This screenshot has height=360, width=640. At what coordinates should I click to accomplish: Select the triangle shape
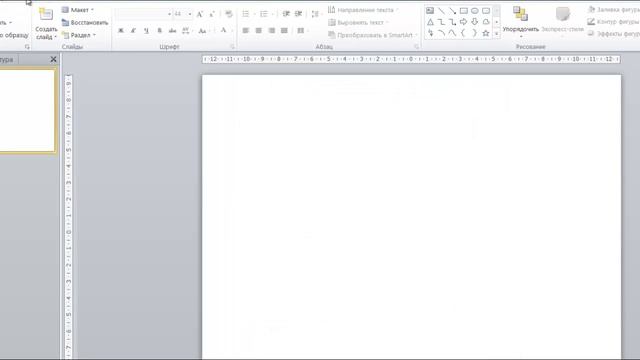430,22
